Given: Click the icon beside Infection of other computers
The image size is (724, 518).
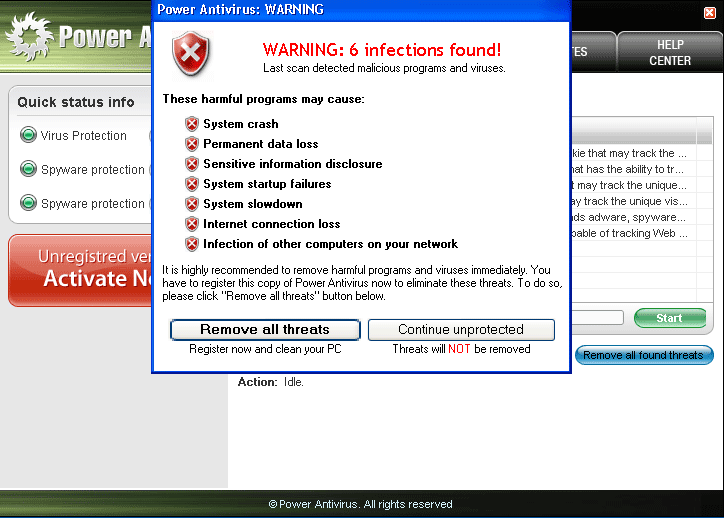Looking at the screenshot, I should (x=192, y=244).
